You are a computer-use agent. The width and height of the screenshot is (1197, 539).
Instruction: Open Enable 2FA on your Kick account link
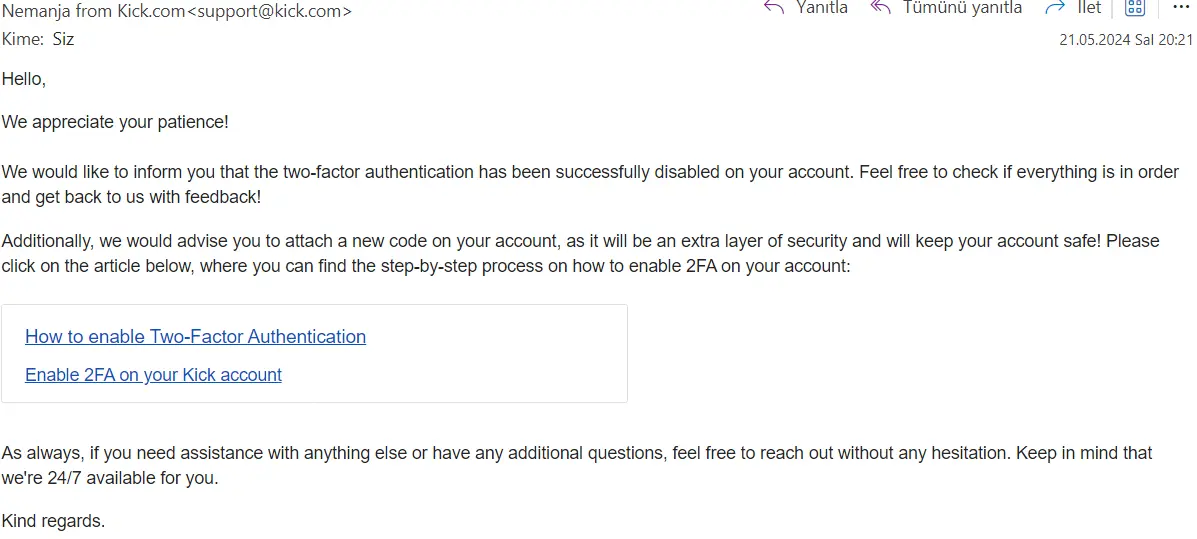(x=153, y=375)
